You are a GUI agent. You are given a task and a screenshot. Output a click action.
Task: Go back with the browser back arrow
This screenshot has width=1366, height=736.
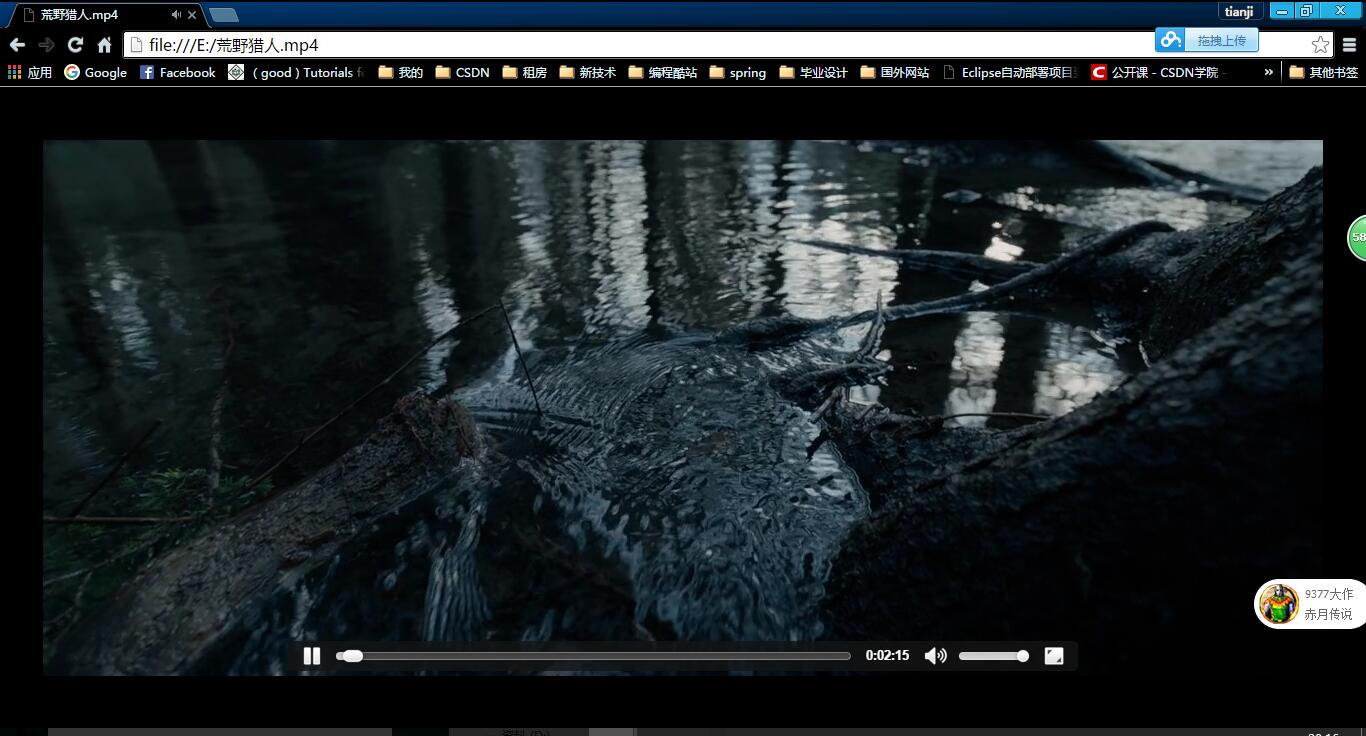click(17, 45)
